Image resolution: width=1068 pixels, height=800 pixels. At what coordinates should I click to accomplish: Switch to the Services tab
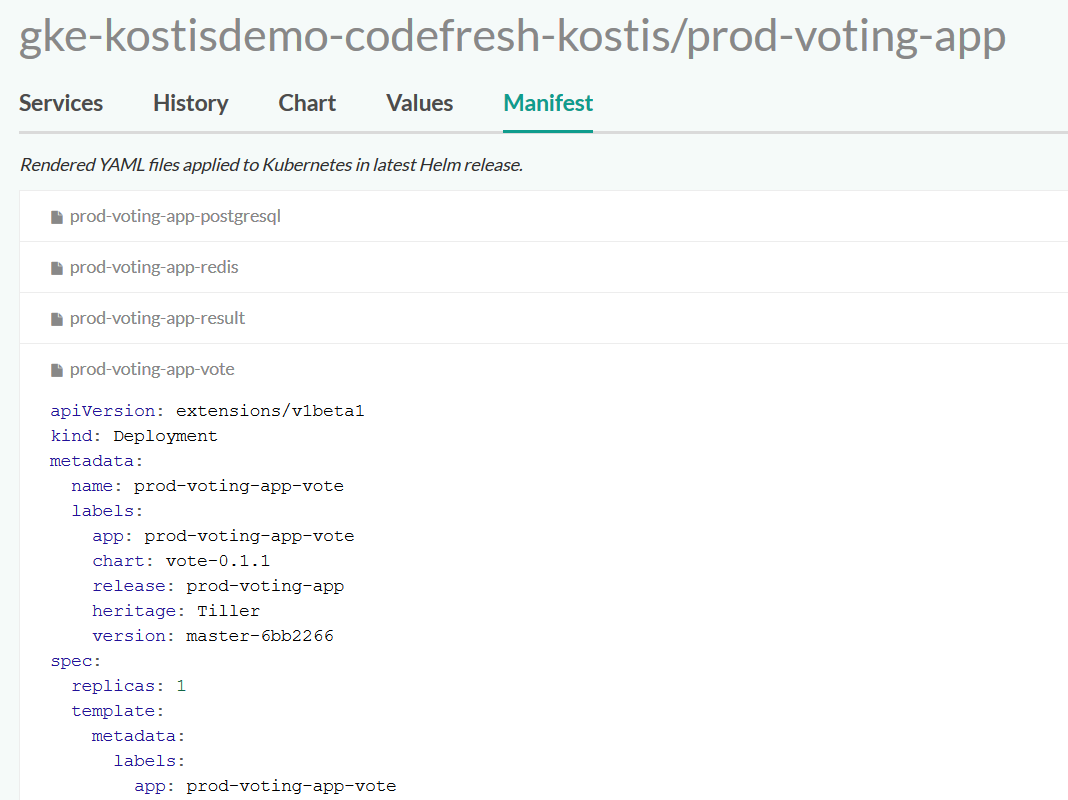(61, 103)
